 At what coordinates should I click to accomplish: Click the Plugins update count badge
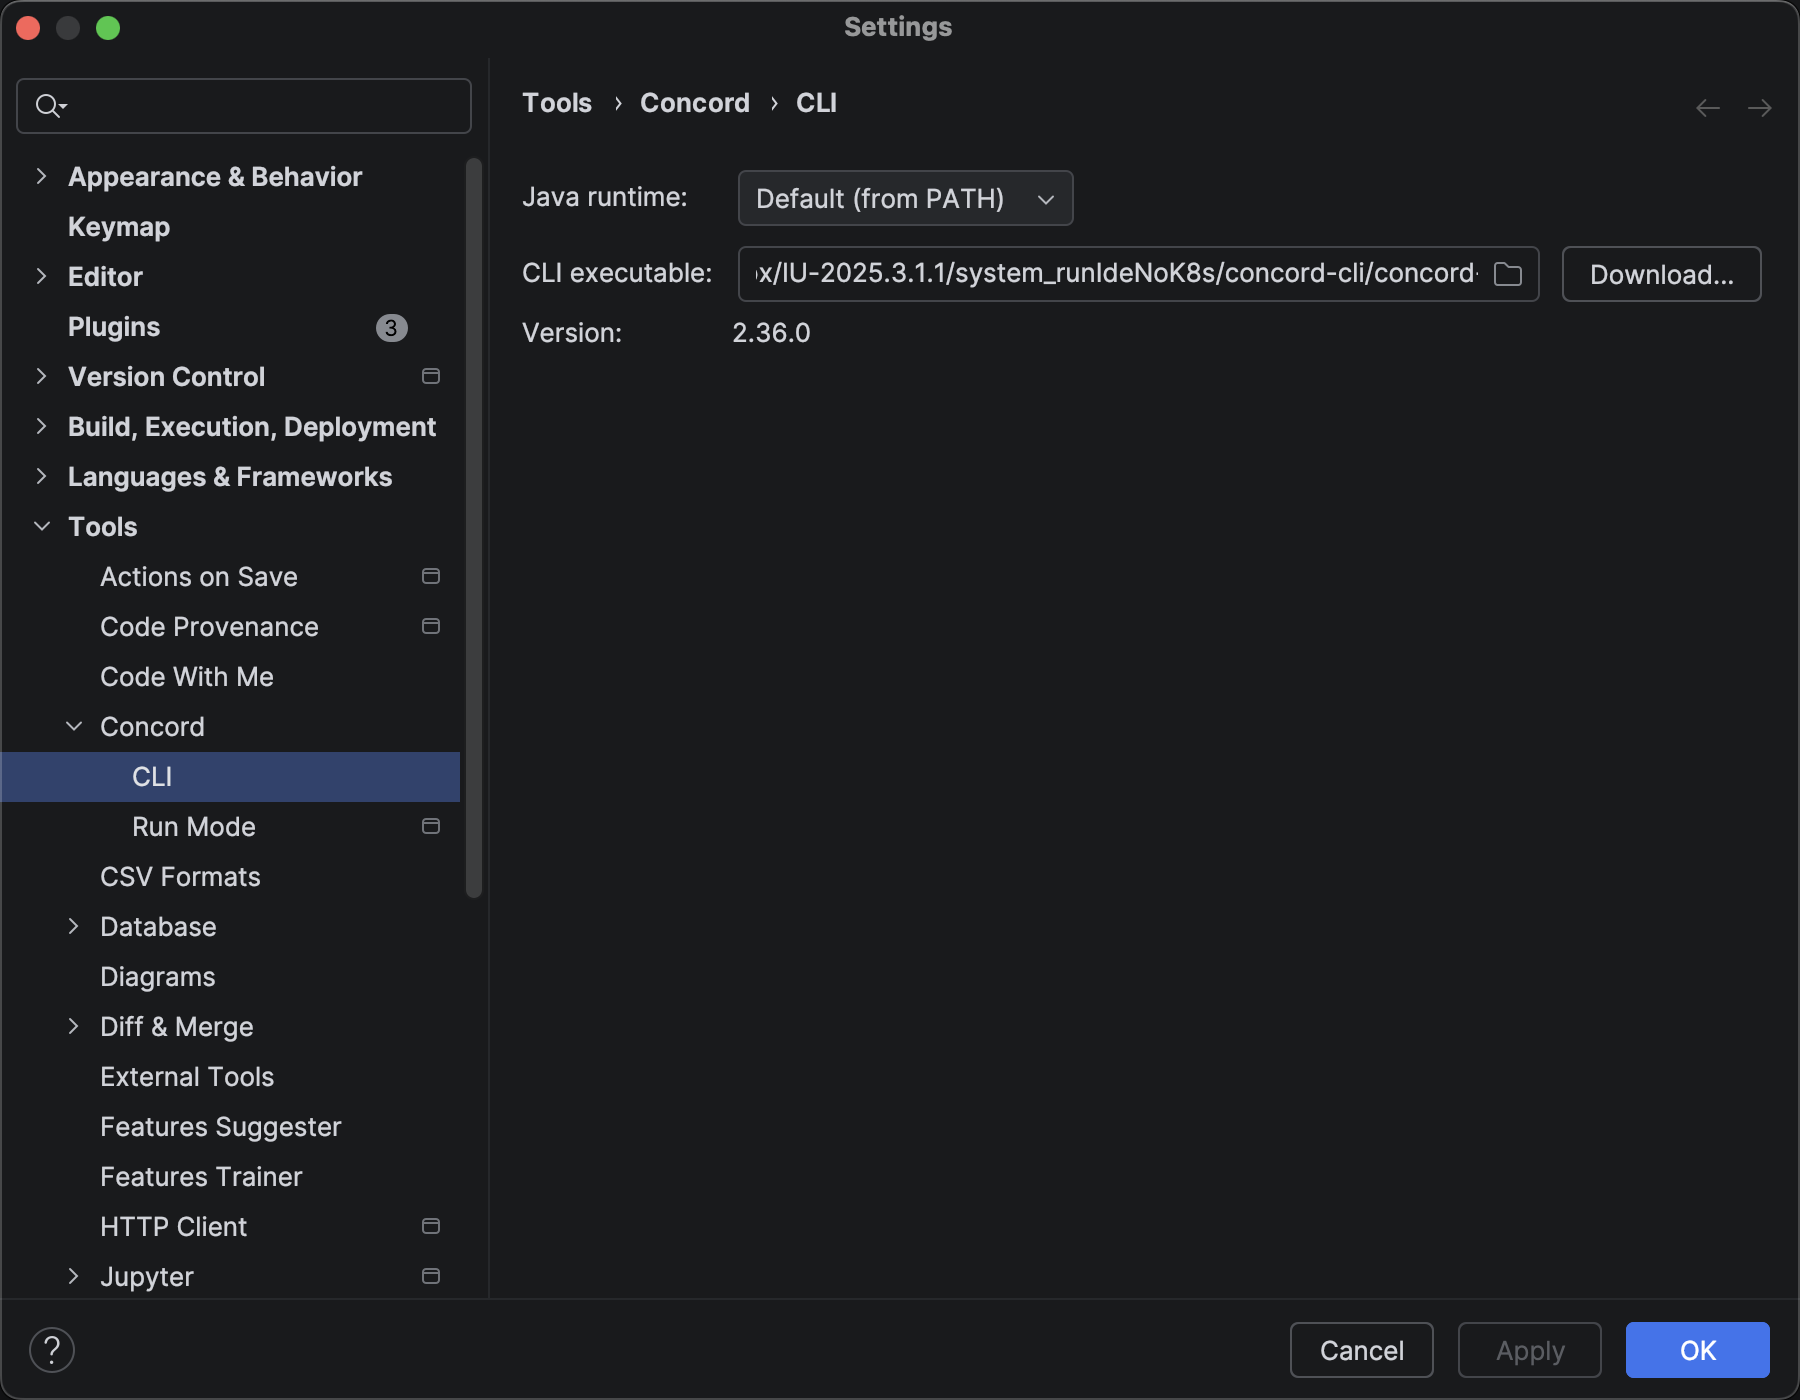pyautogui.click(x=391, y=328)
